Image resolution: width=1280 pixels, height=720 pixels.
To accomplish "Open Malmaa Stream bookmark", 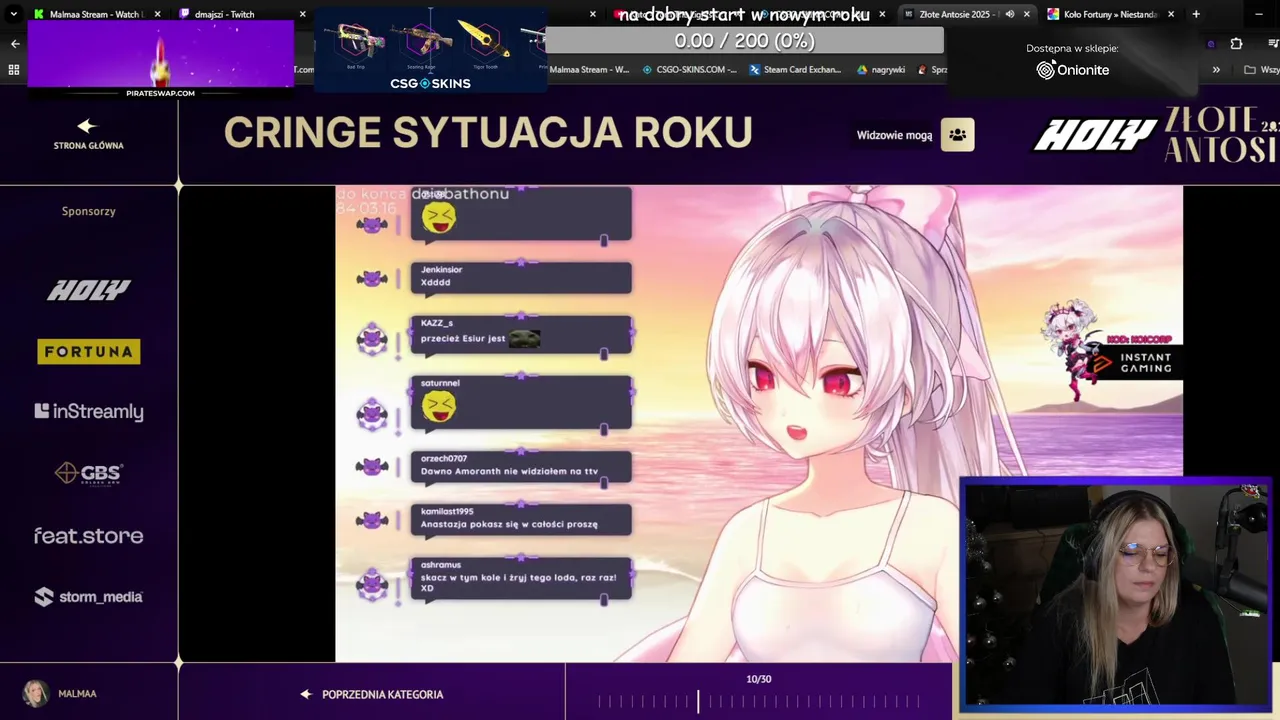I will coord(589,70).
